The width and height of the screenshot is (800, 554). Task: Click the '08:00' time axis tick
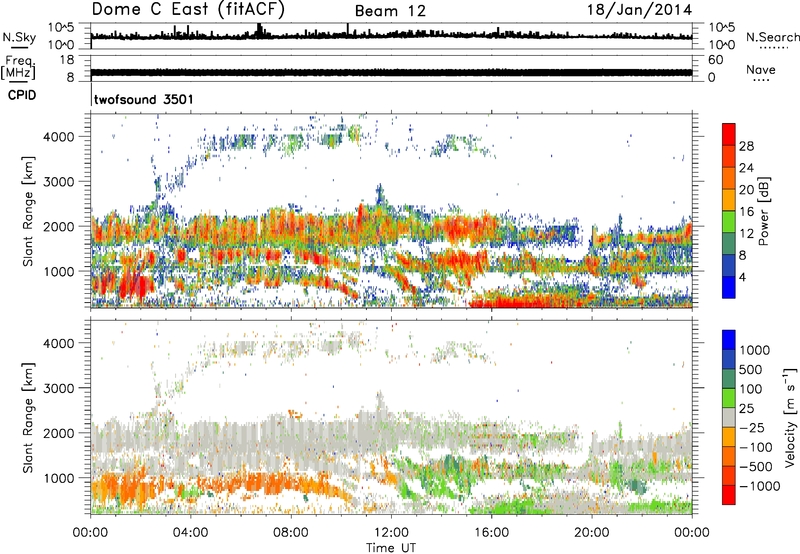tap(291, 533)
